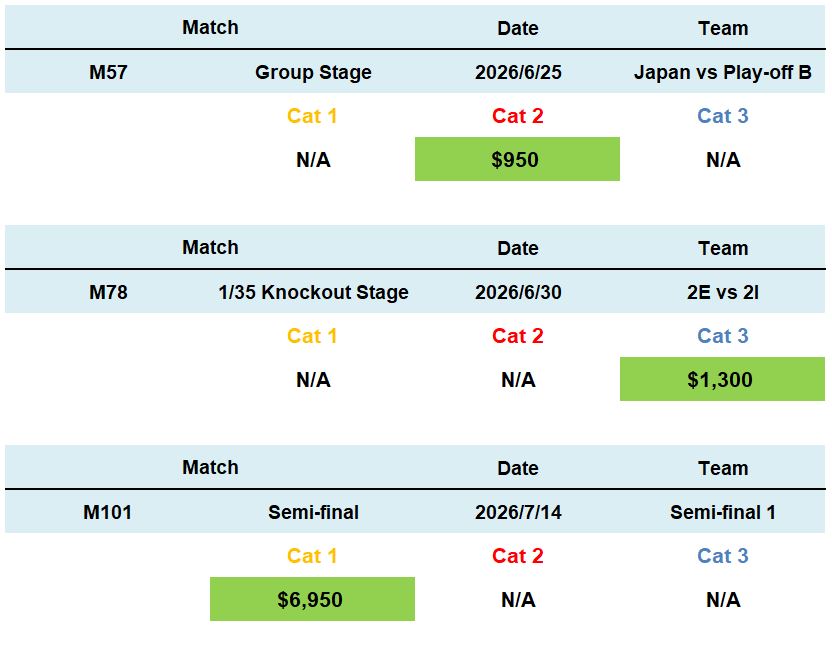Click the 1/35 Knockout Stage label

[x=313, y=292]
